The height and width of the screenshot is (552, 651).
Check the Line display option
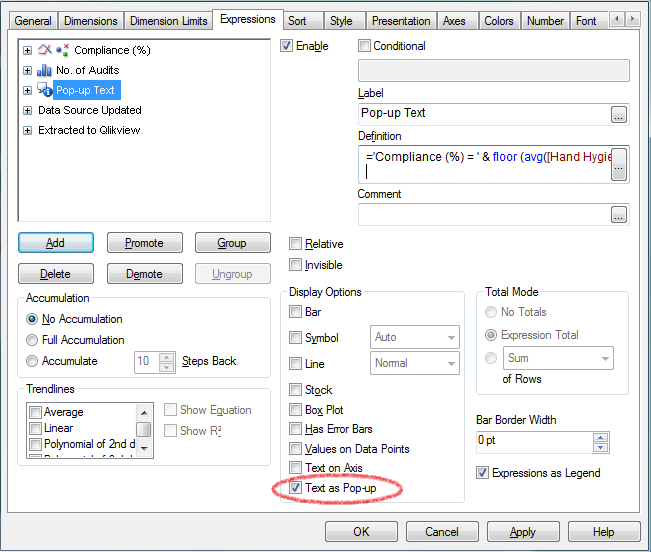(x=295, y=364)
